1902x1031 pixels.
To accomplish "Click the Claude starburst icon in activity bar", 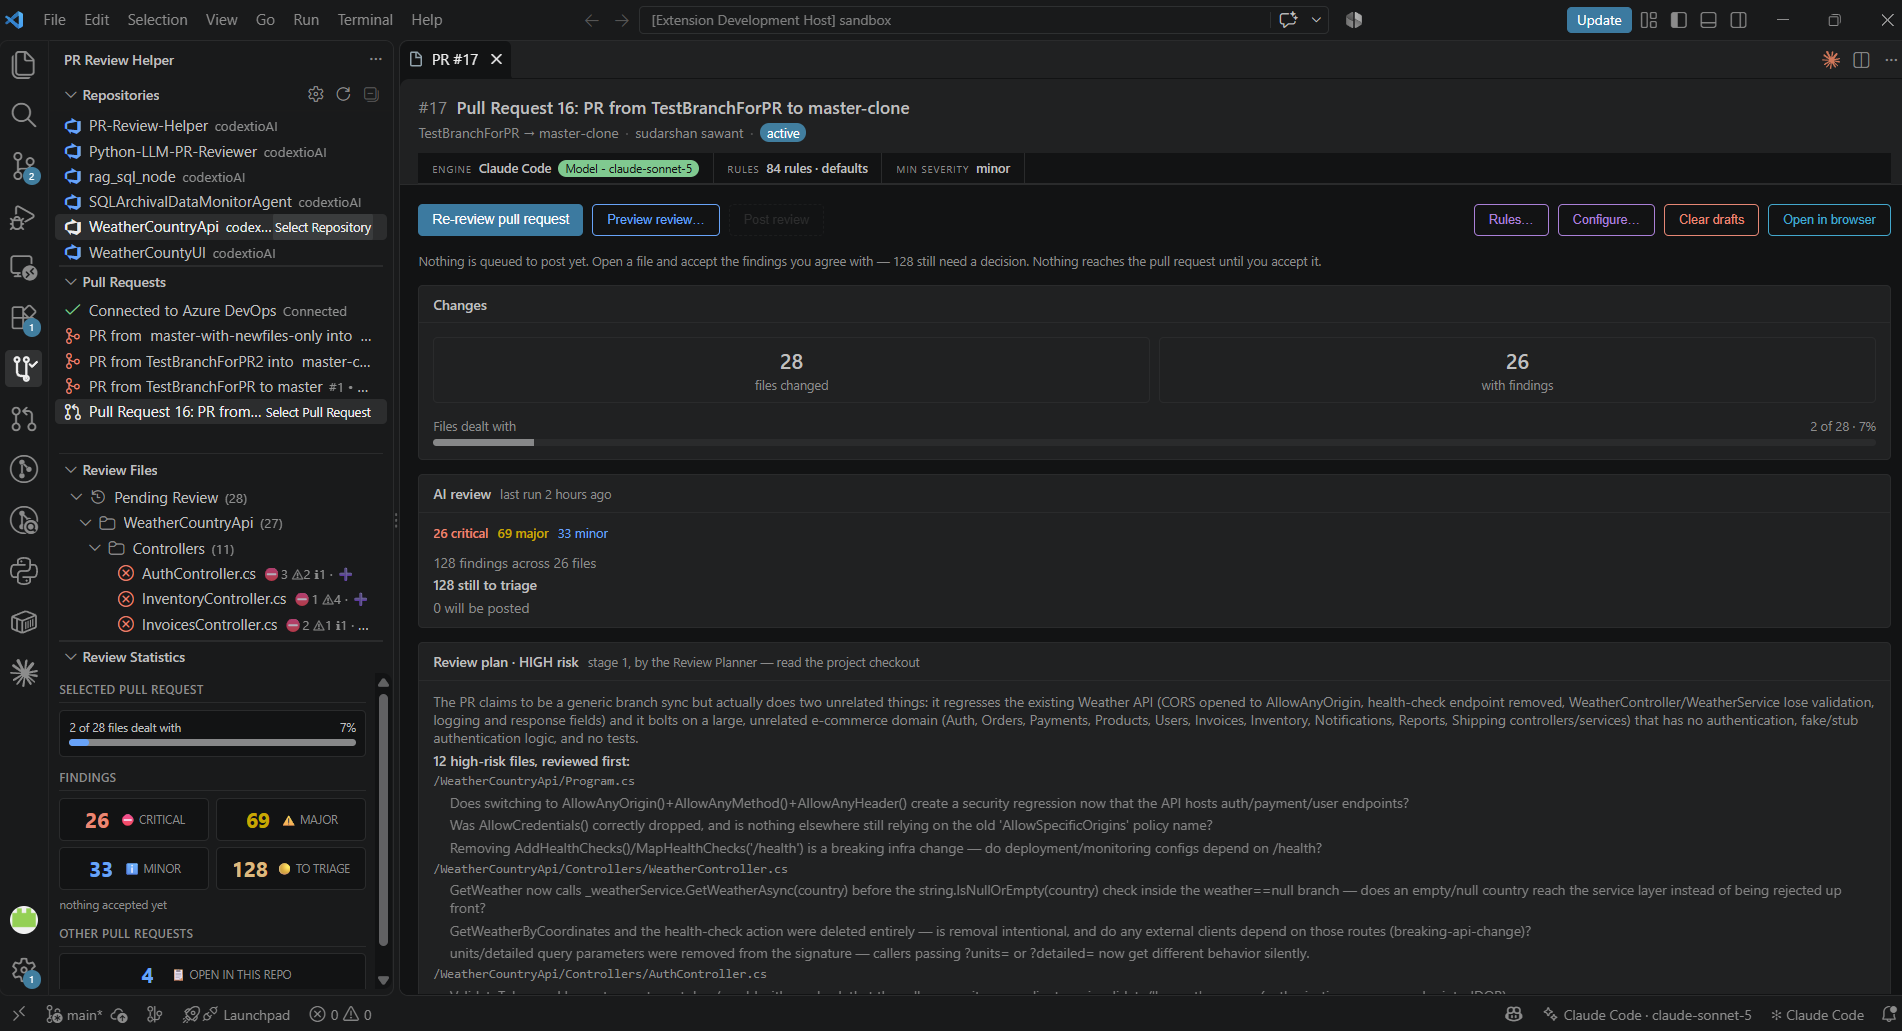I will [x=23, y=672].
